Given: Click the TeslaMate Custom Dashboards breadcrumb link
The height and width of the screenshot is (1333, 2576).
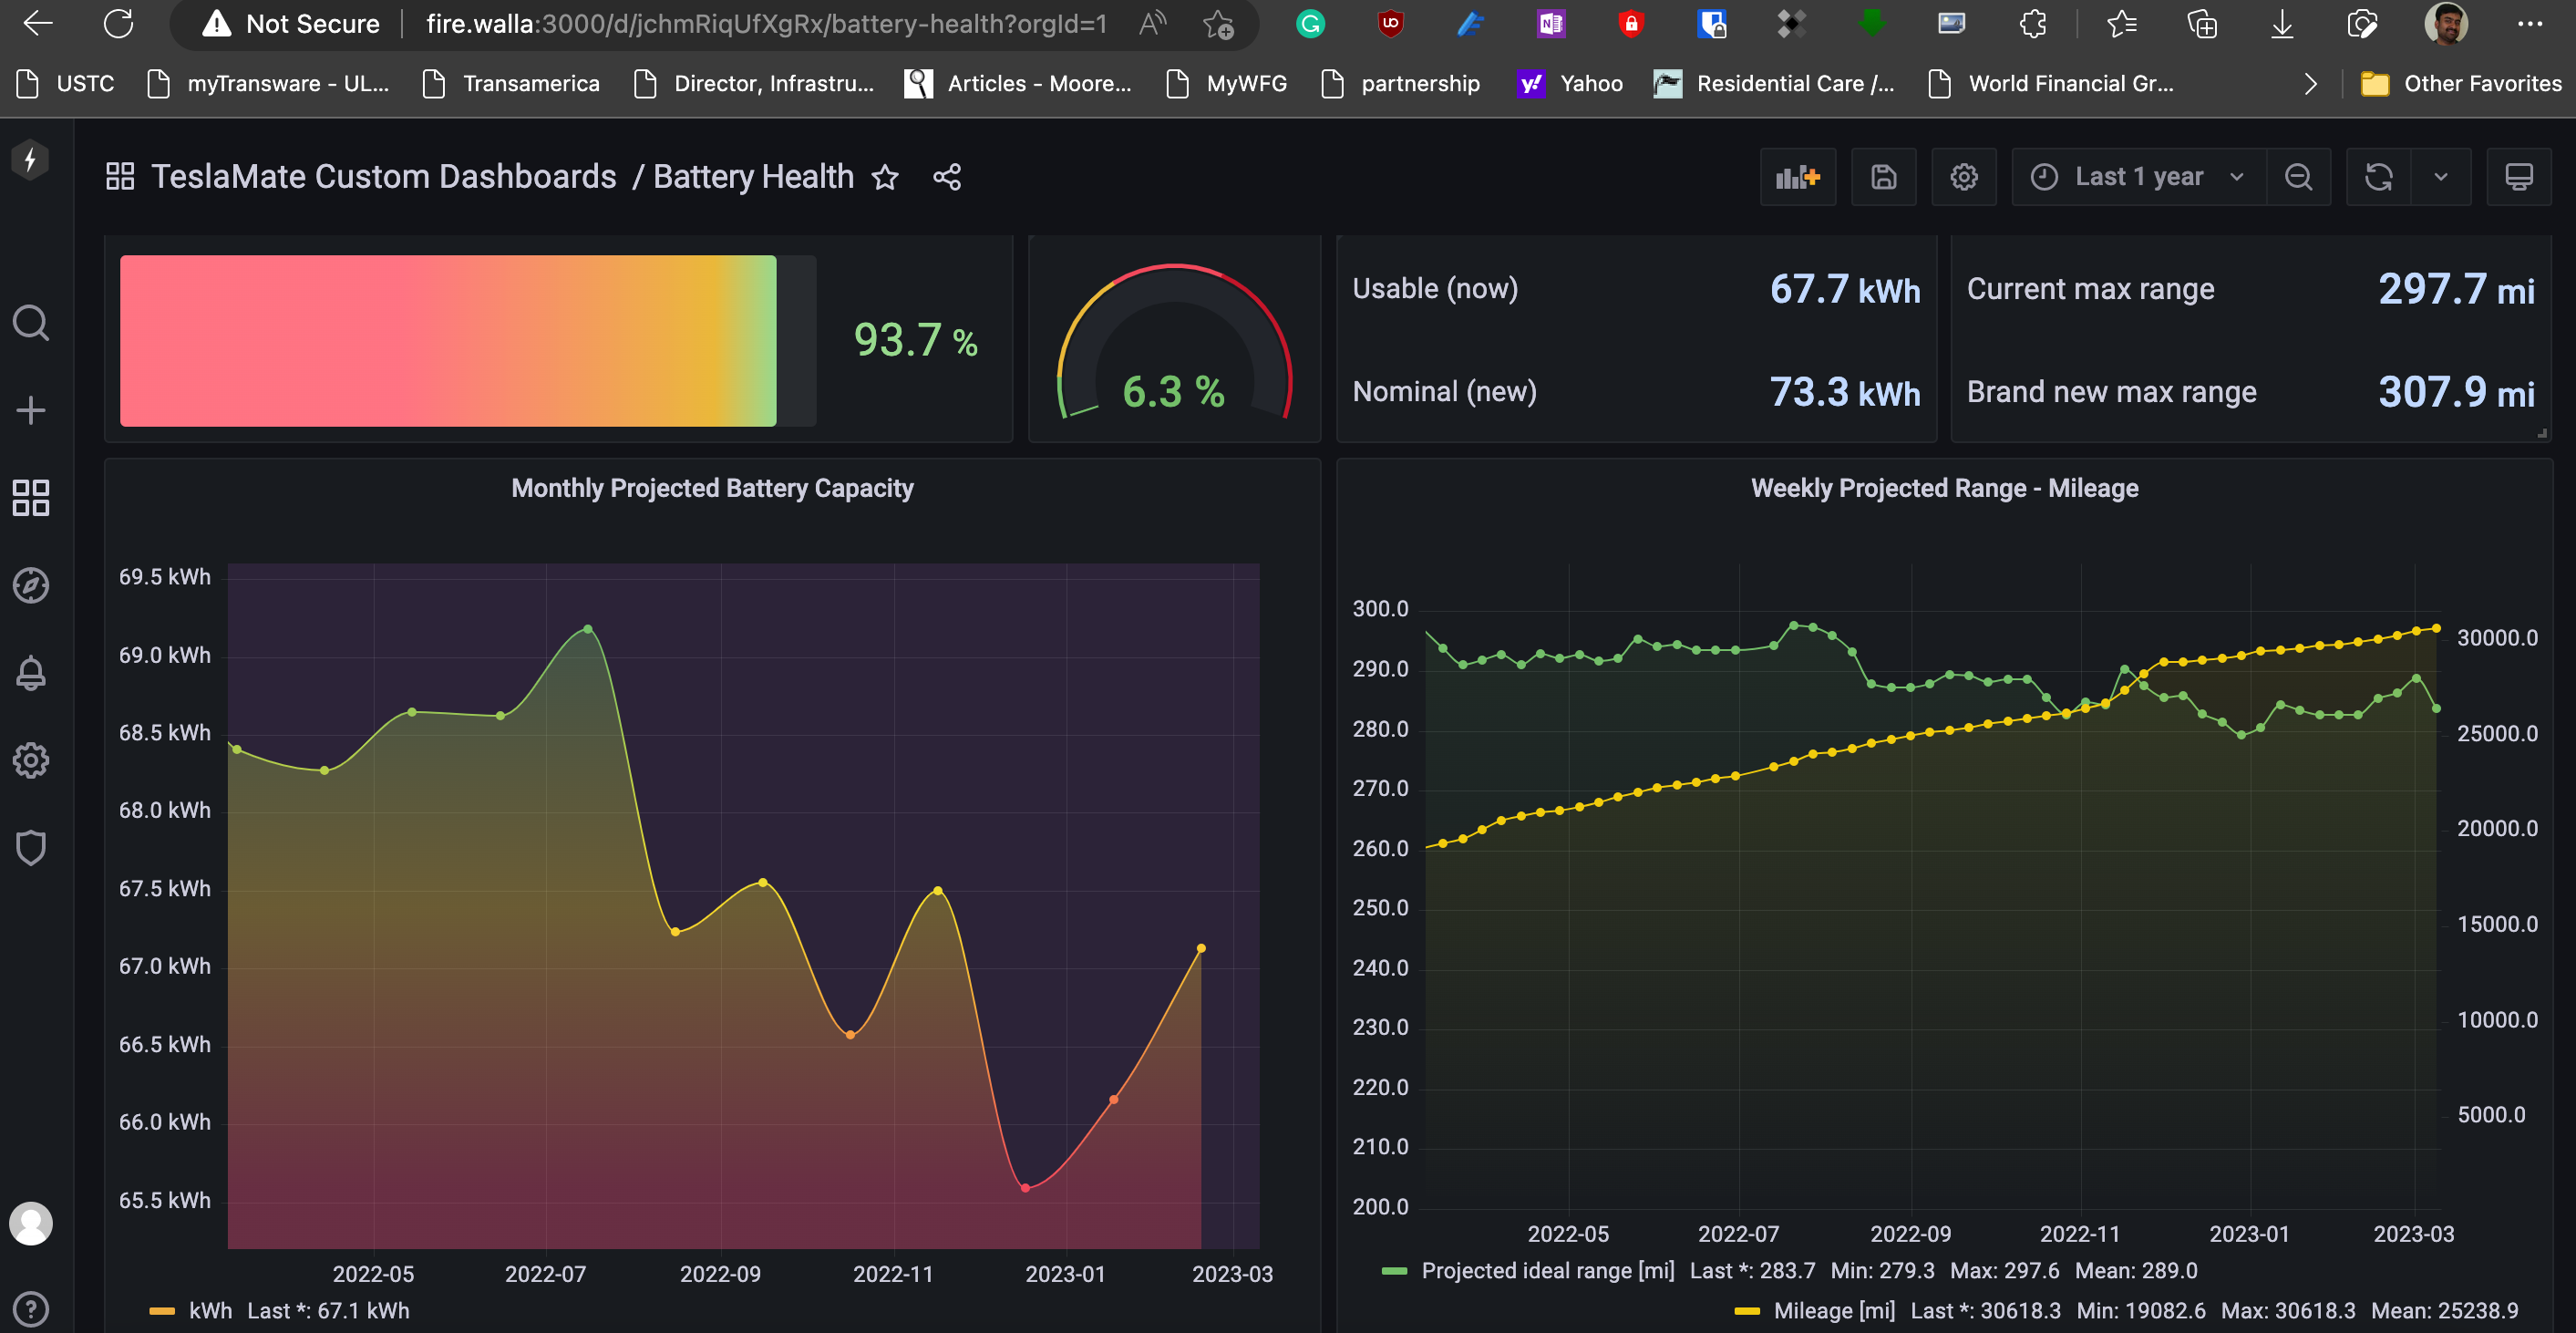Looking at the screenshot, I should click(383, 177).
